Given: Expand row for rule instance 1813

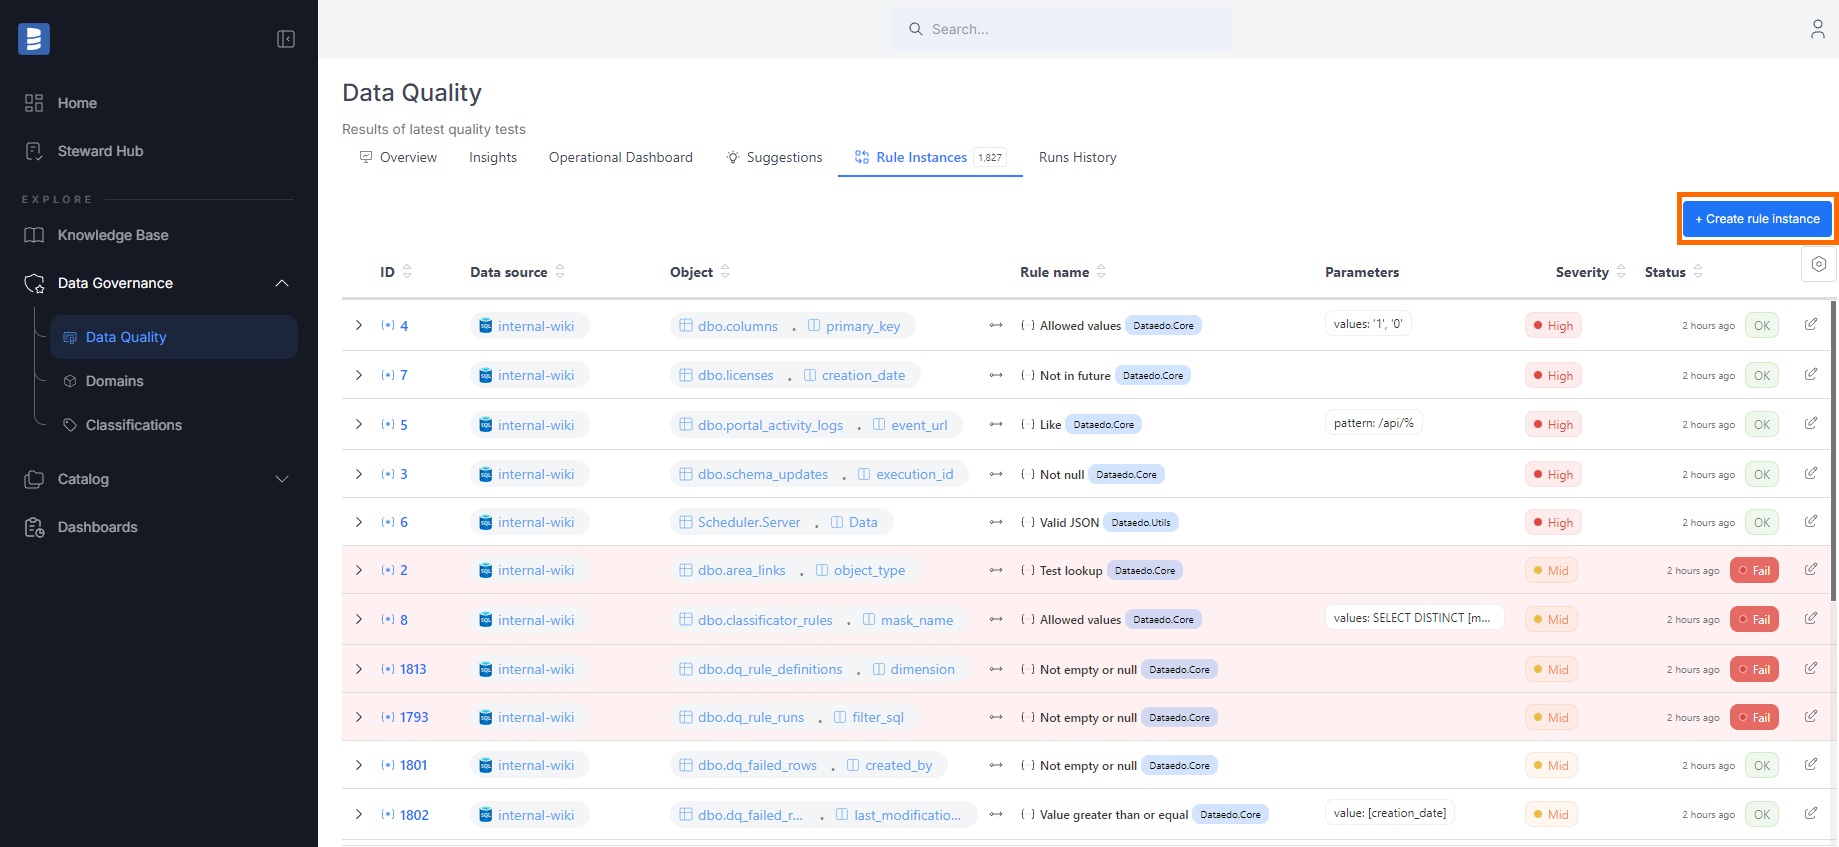Looking at the screenshot, I should (359, 669).
